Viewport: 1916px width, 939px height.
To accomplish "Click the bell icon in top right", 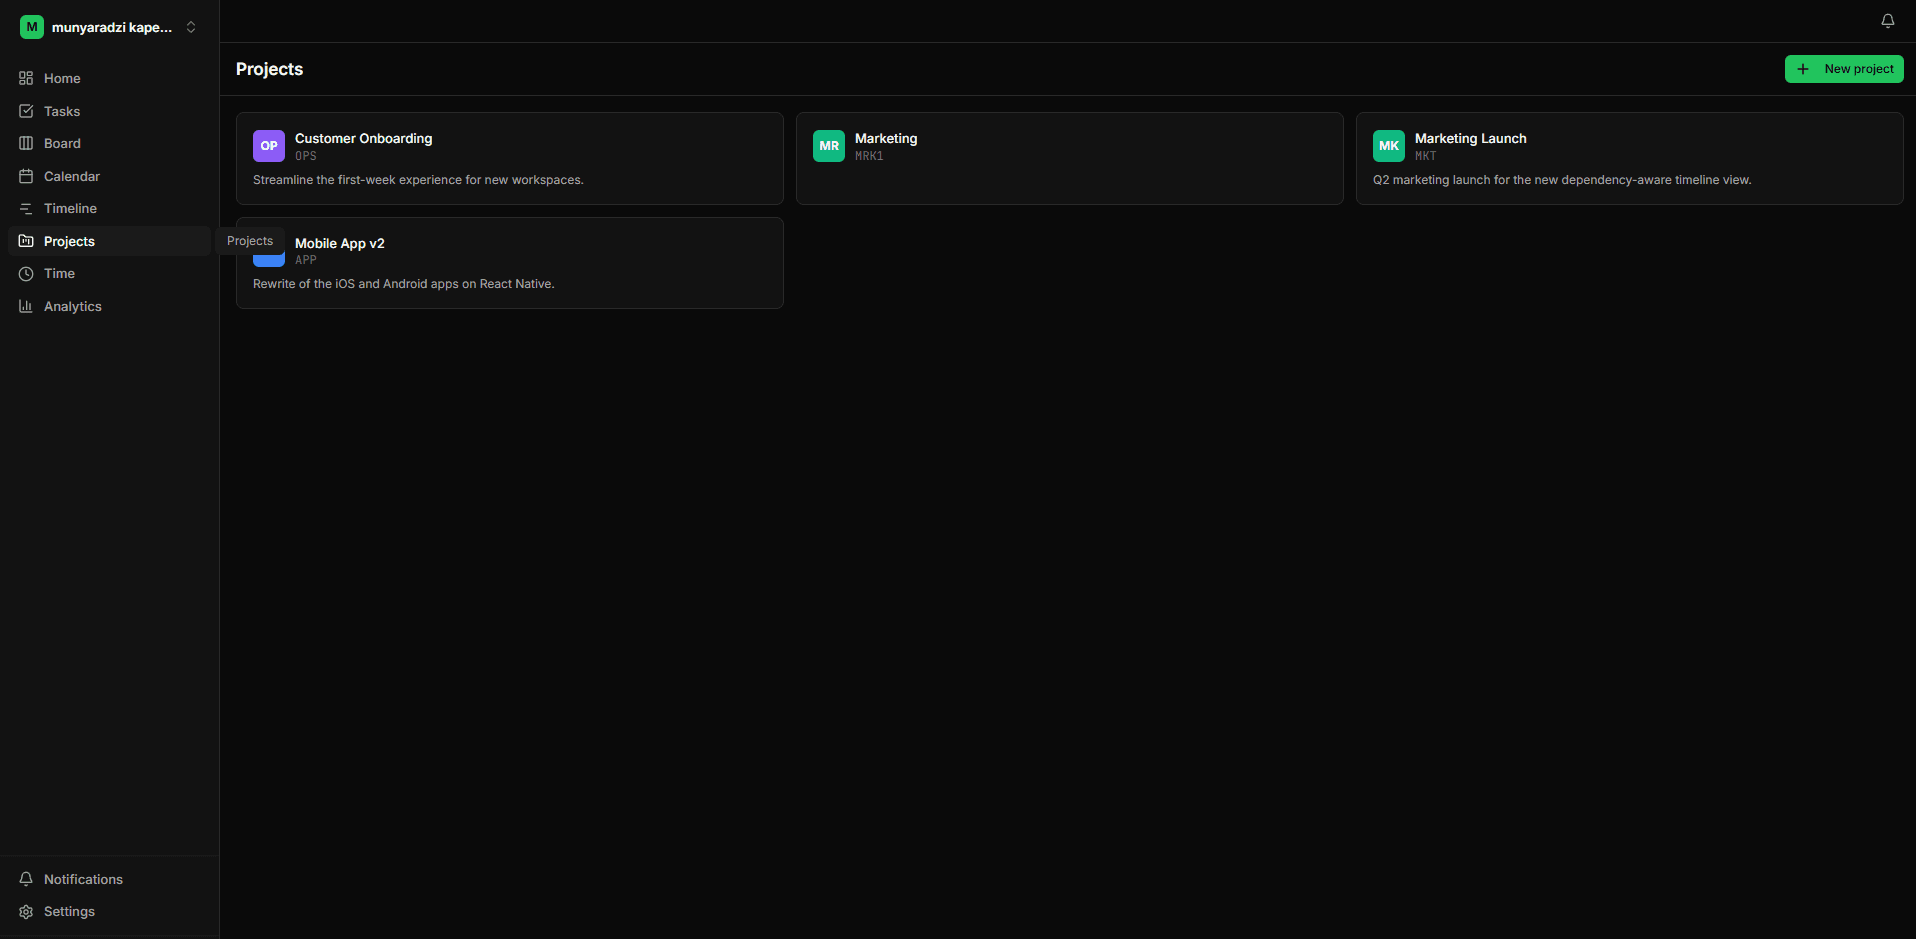I will click(x=1888, y=21).
